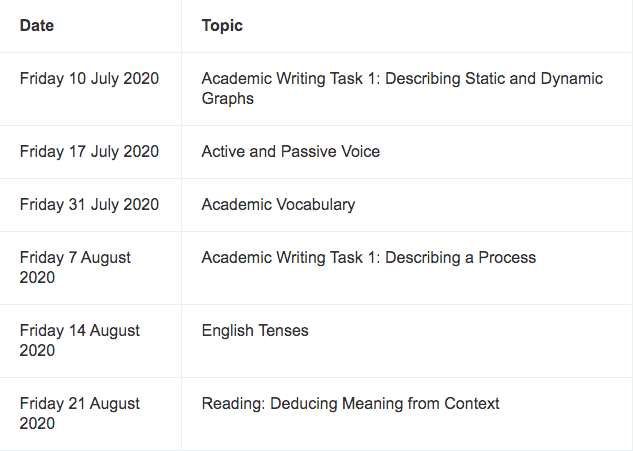Select the Friday 21 August 2020 date

80,413
